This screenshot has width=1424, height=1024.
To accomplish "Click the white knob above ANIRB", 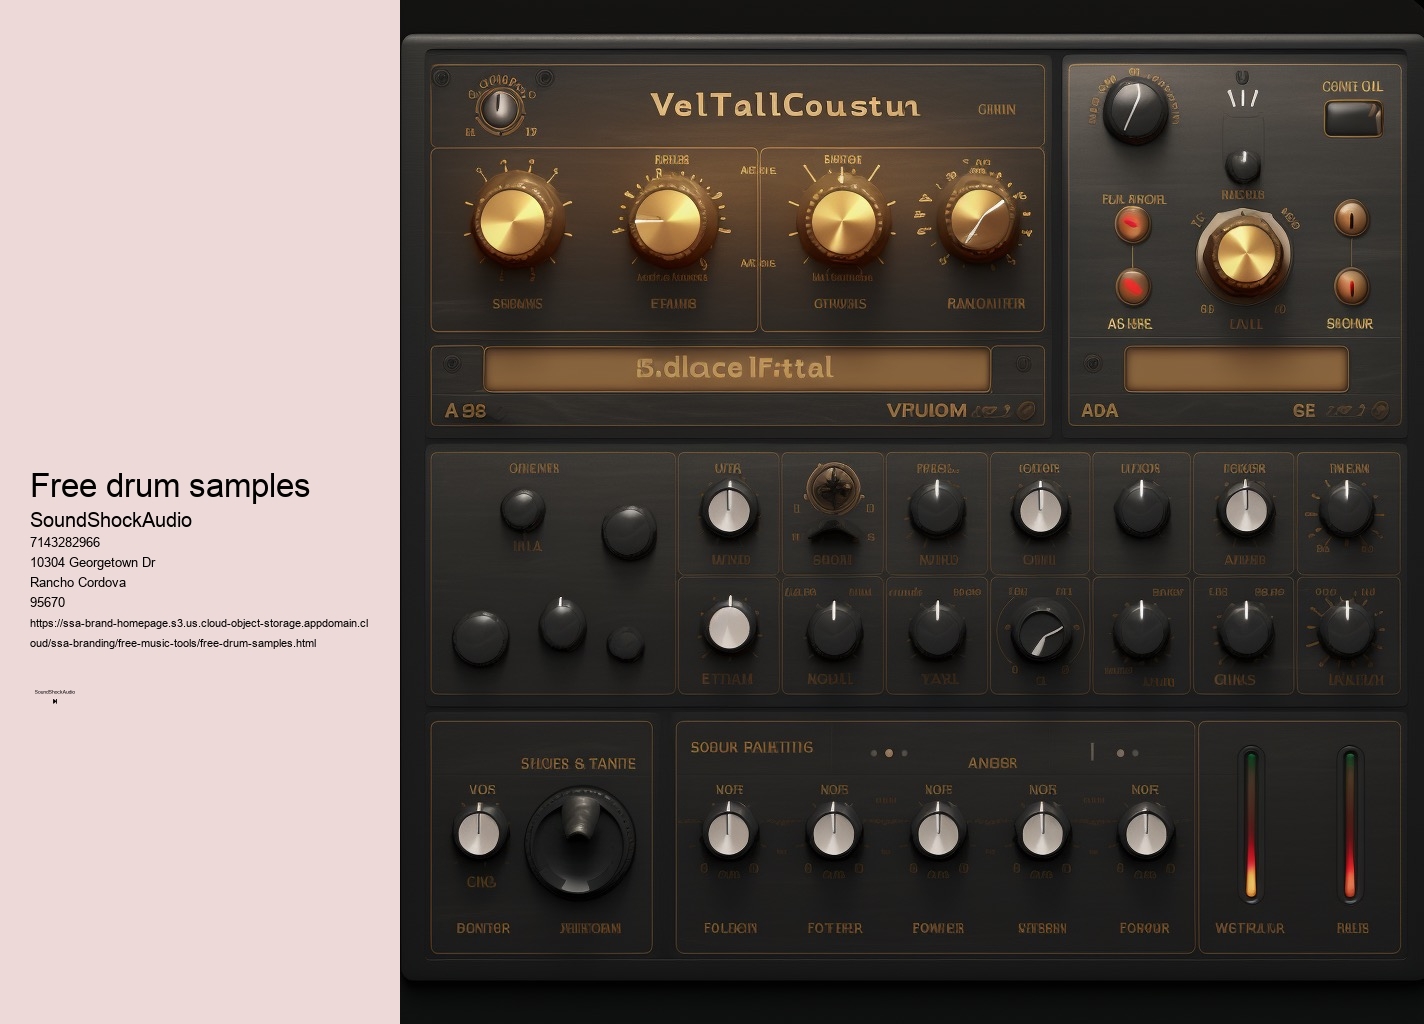I will [1245, 511].
